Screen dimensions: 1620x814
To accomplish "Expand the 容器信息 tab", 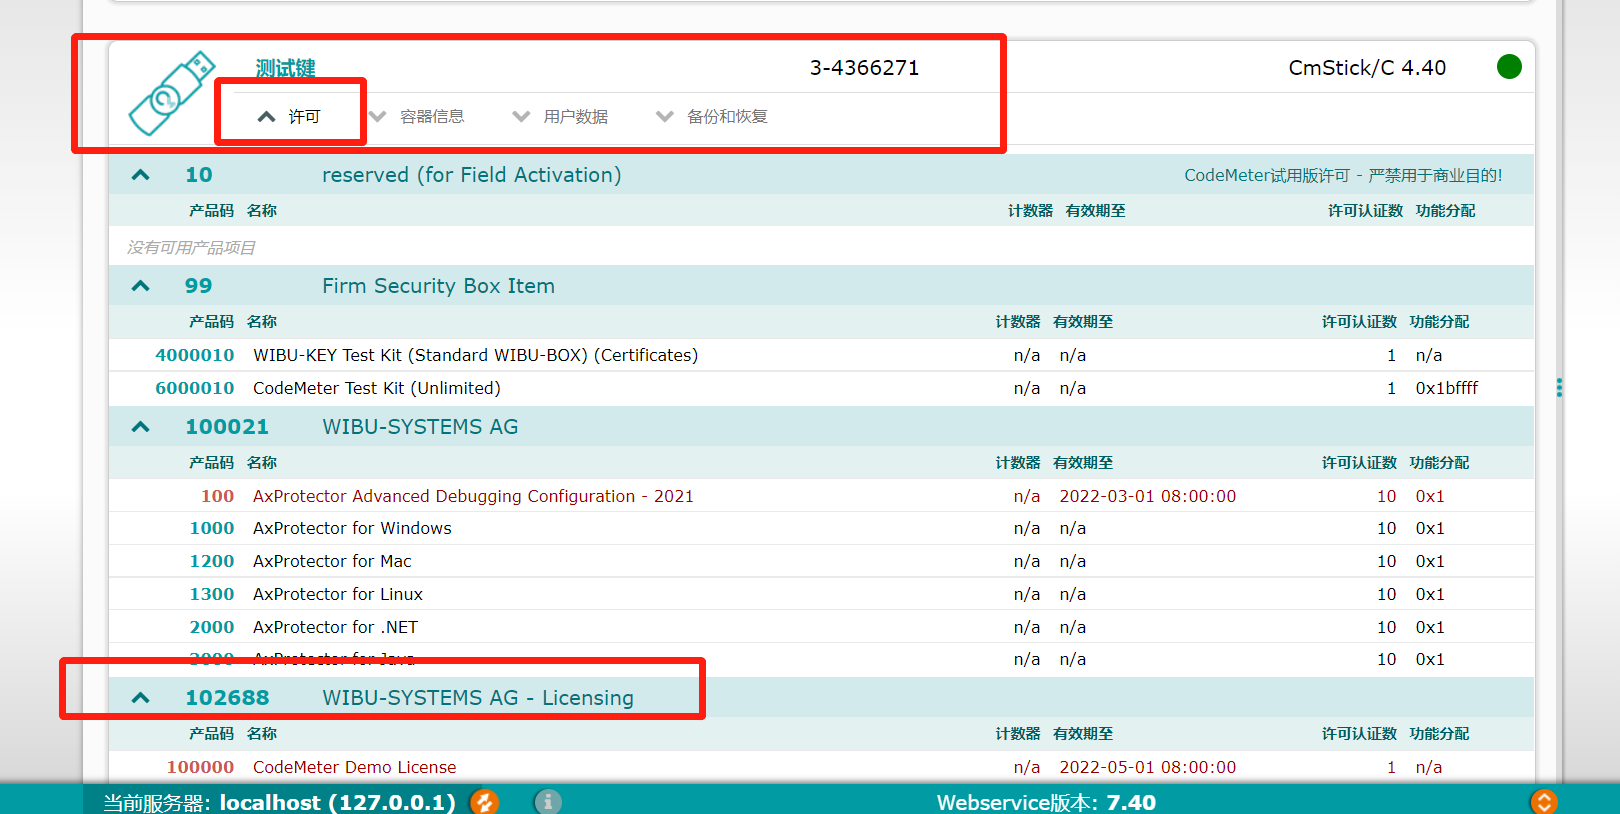I will (417, 117).
